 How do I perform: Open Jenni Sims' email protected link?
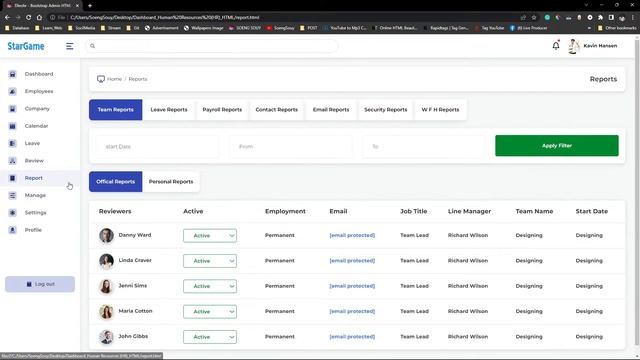click(x=352, y=286)
